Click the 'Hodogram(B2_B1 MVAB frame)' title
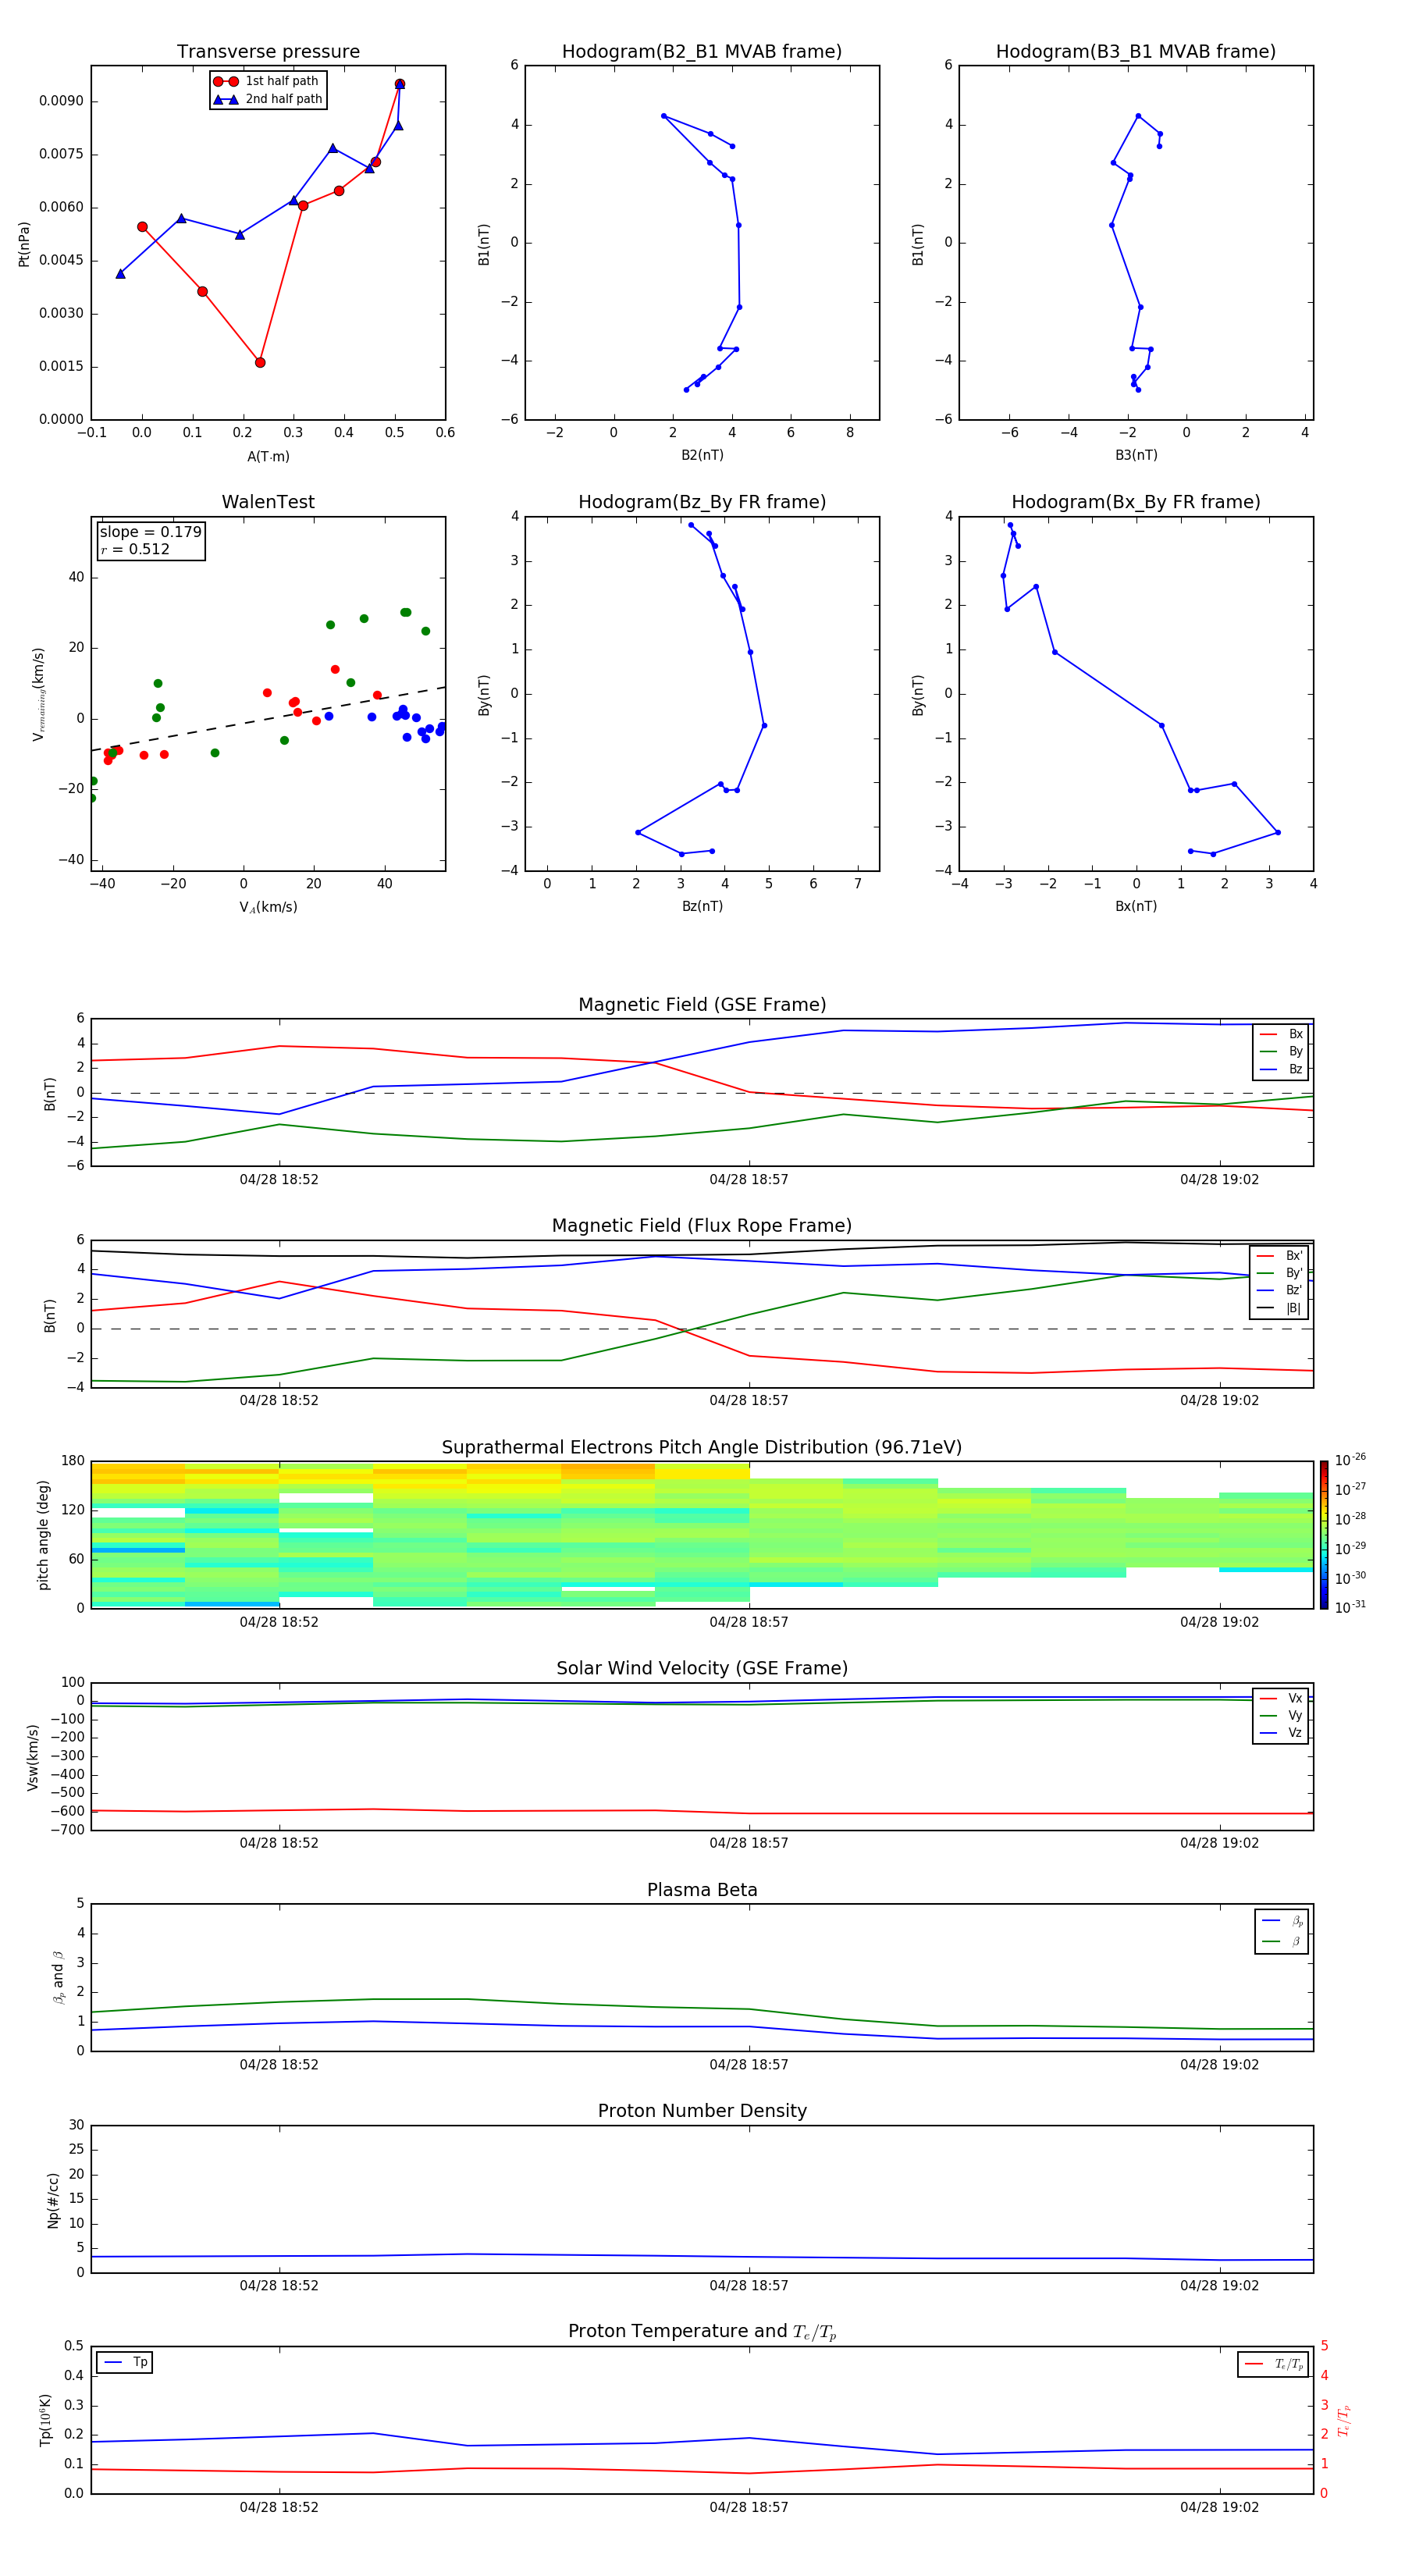 point(701,52)
